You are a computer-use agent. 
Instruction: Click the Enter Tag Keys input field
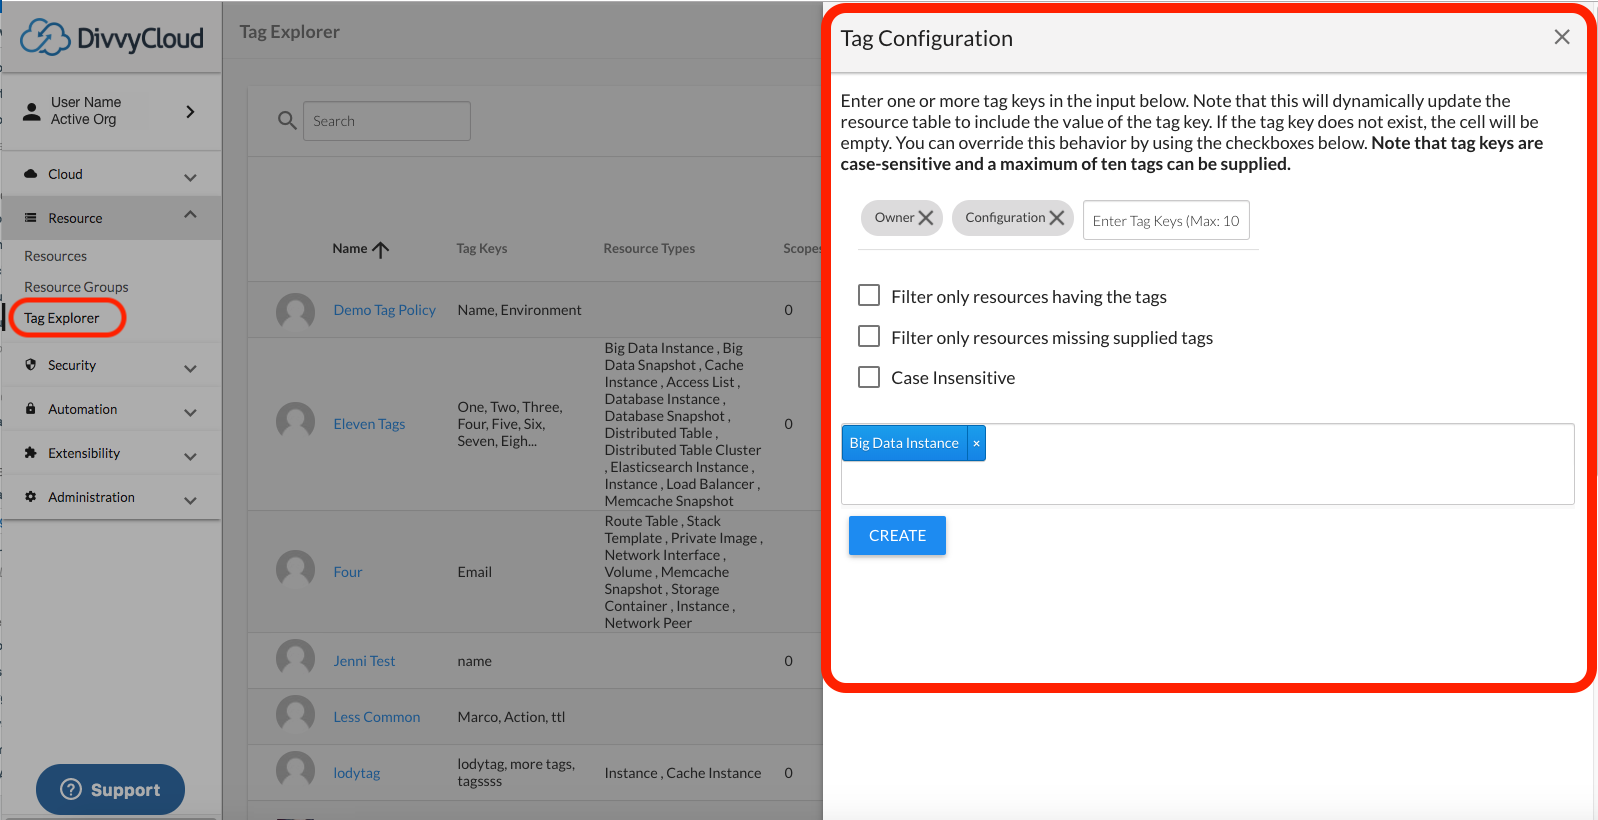coord(1166,220)
